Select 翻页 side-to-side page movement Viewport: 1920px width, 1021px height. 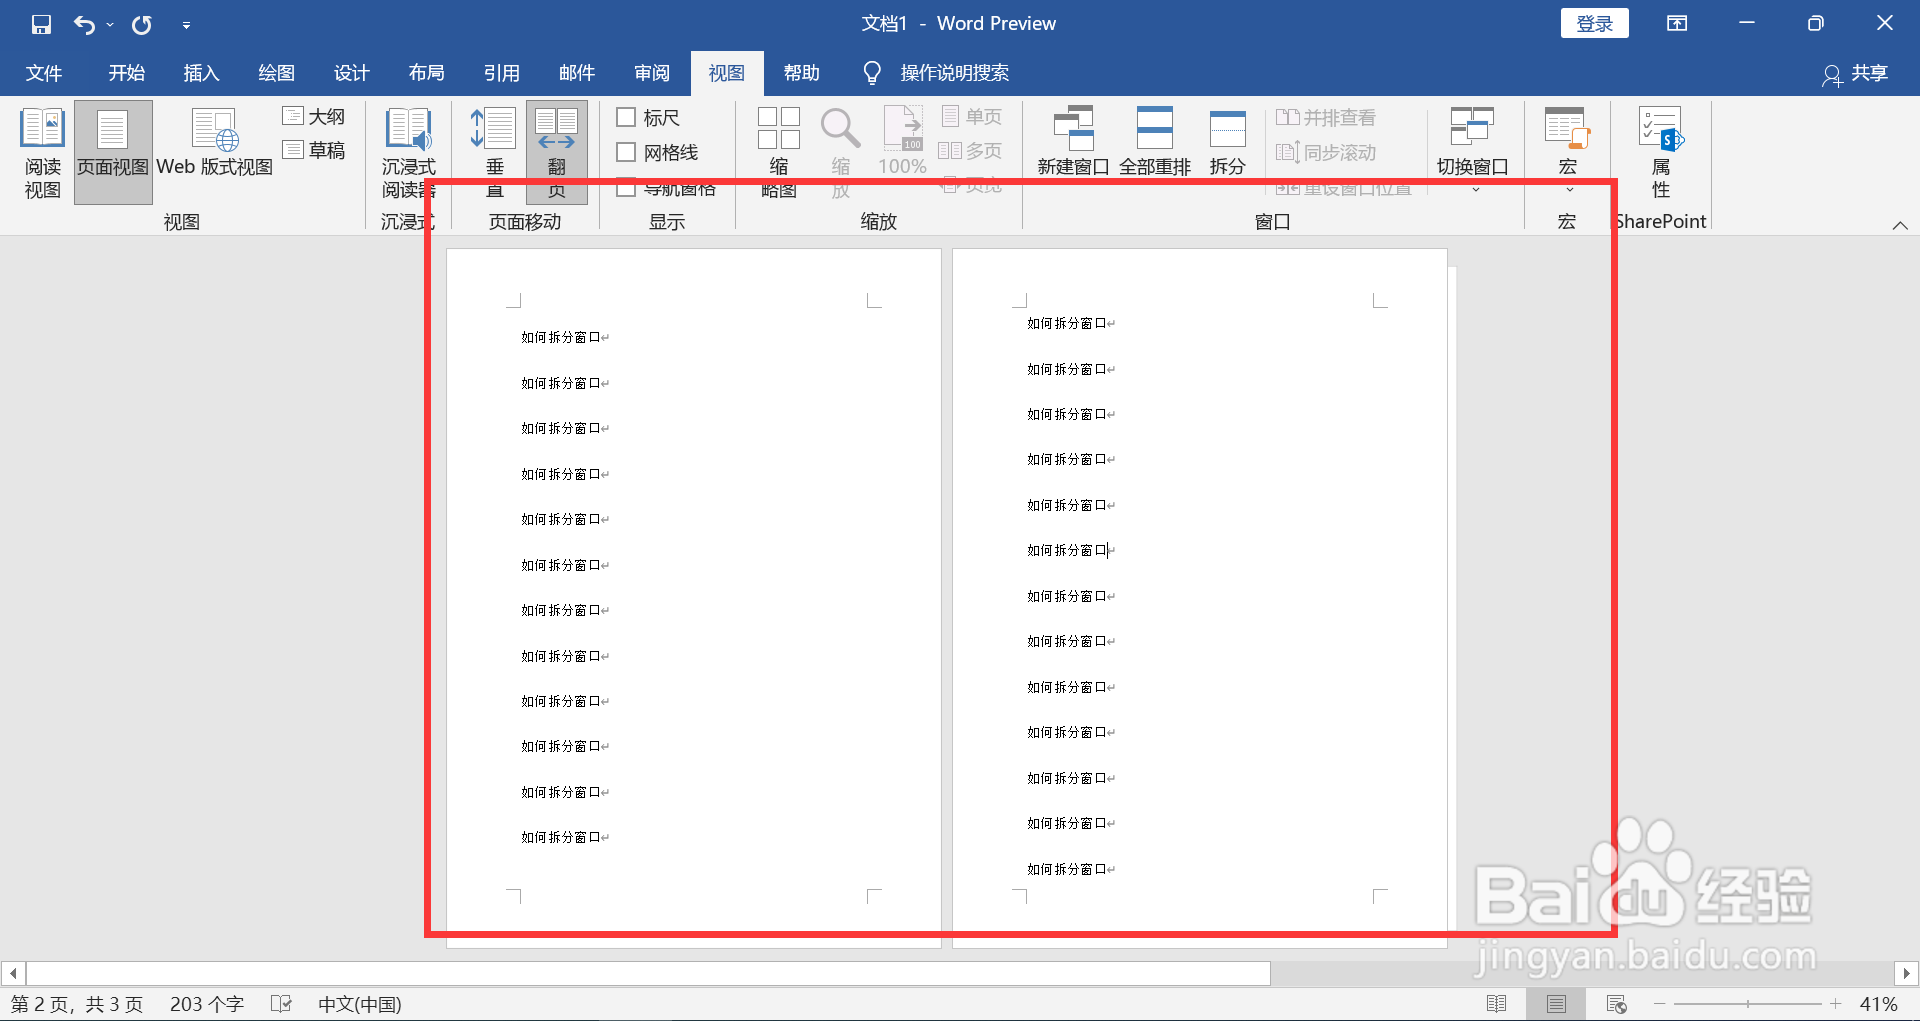(557, 153)
